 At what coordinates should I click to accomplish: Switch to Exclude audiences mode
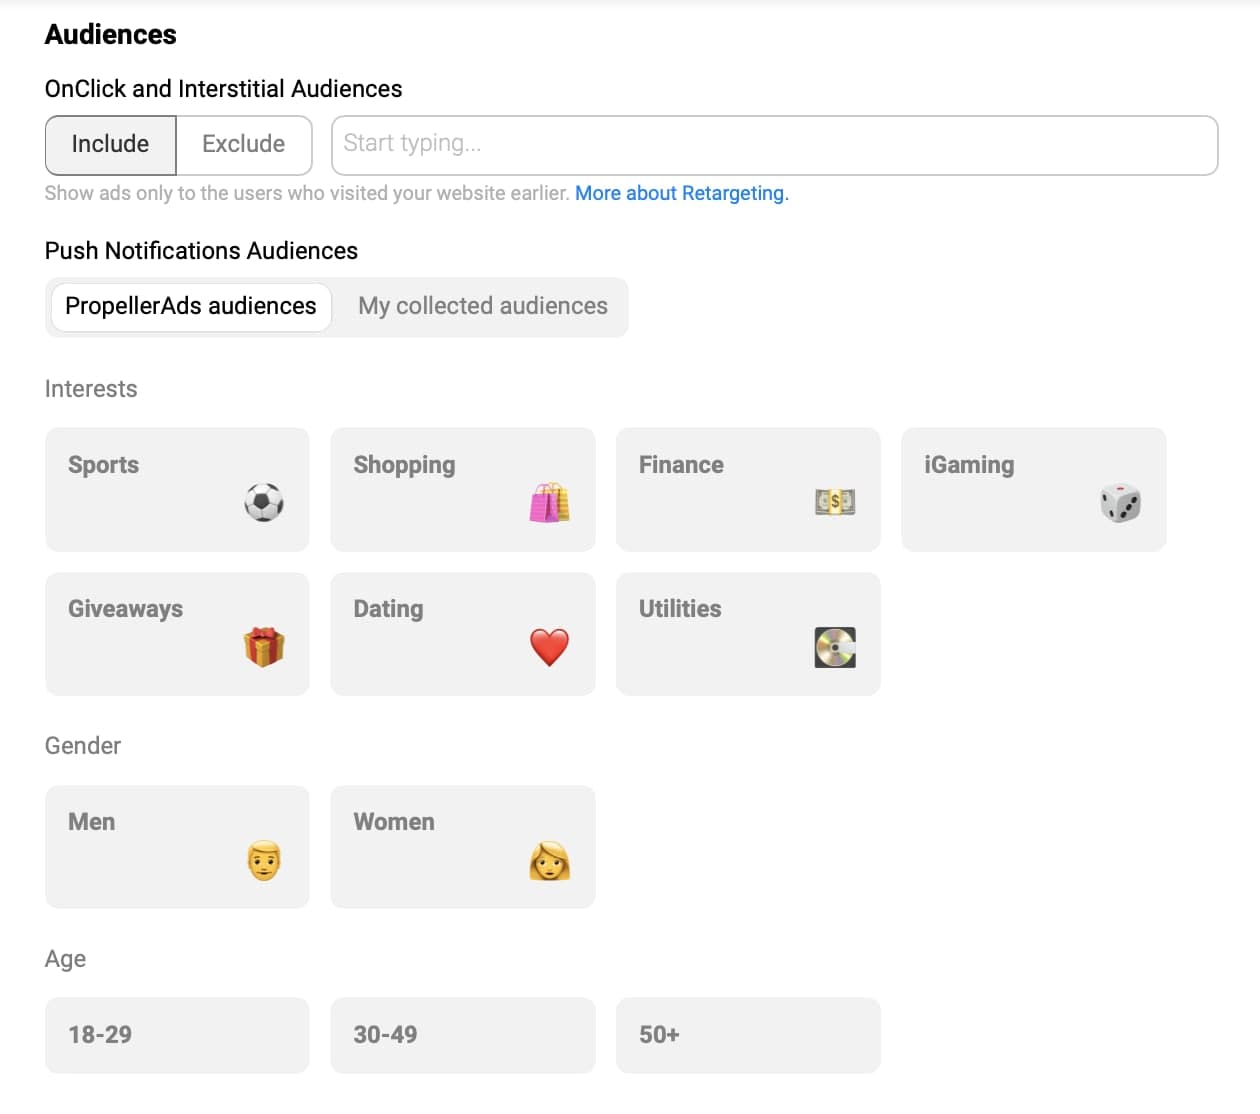click(x=243, y=144)
